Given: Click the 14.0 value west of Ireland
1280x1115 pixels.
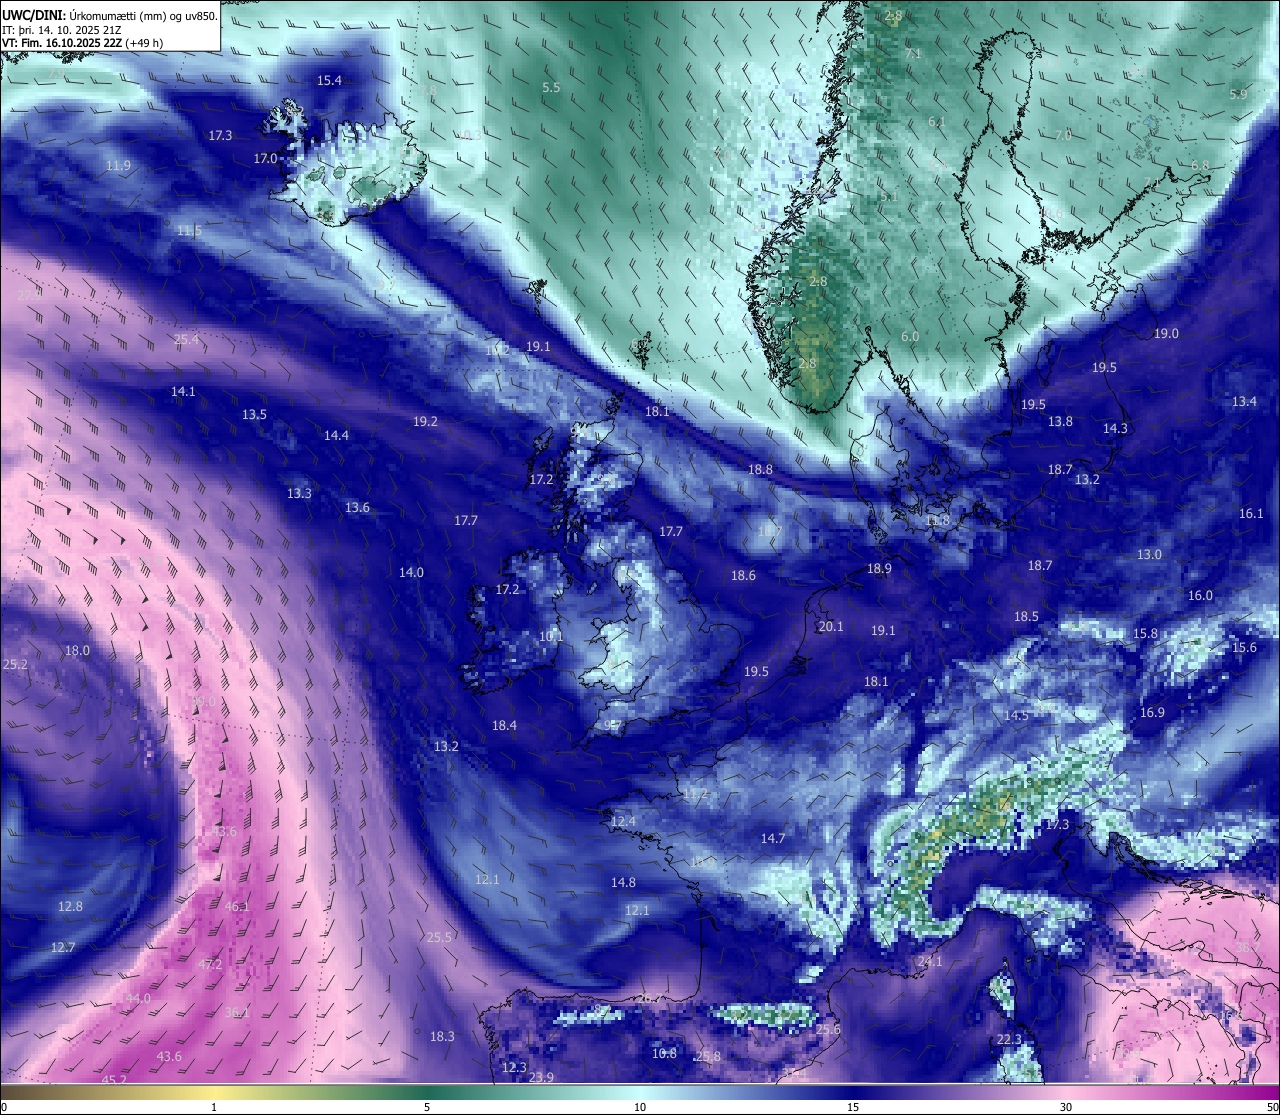Looking at the screenshot, I should pyautogui.click(x=411, y=572).
